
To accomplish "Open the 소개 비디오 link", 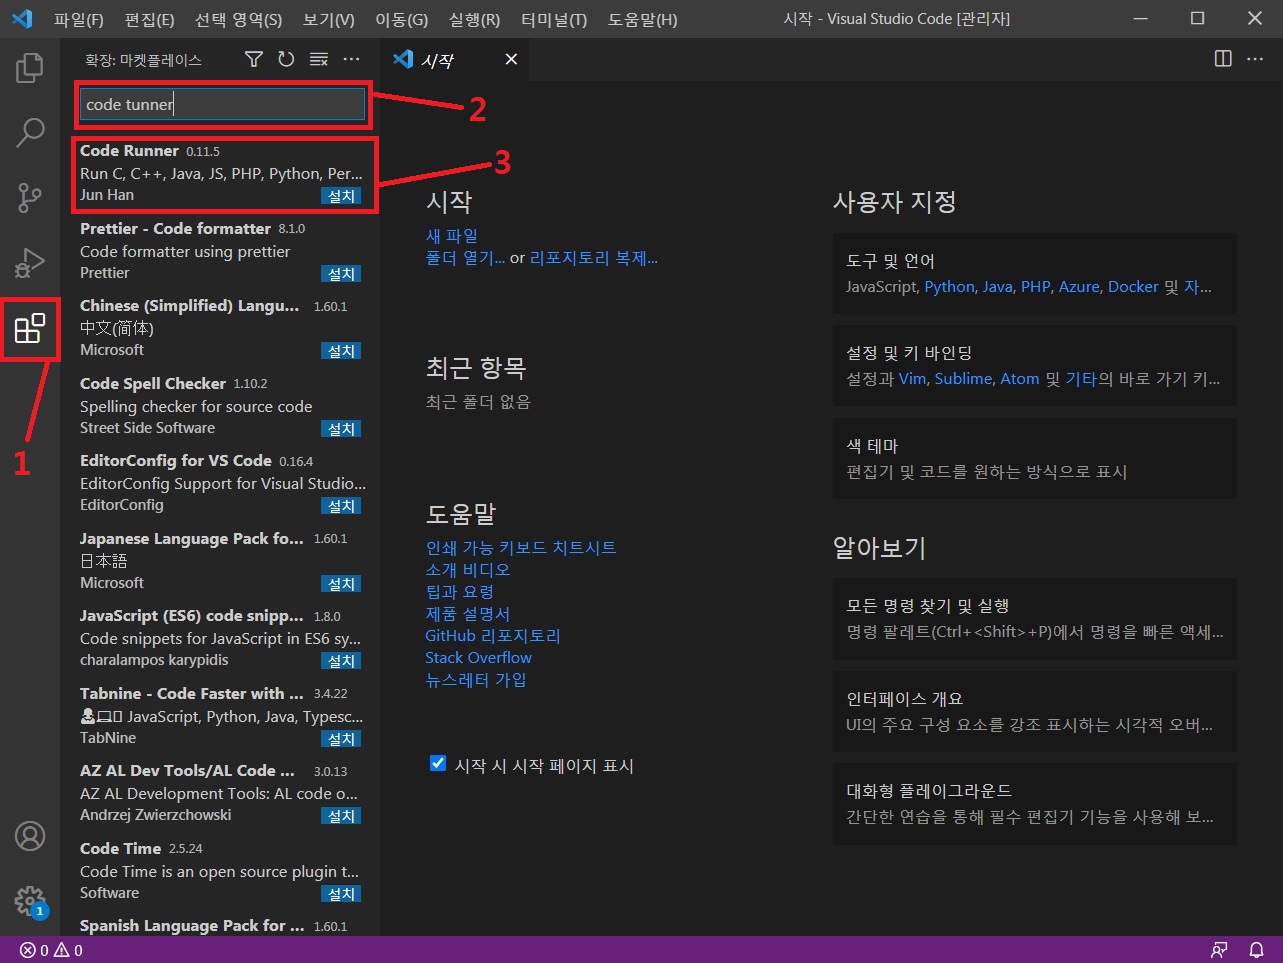I will (468, 570).
